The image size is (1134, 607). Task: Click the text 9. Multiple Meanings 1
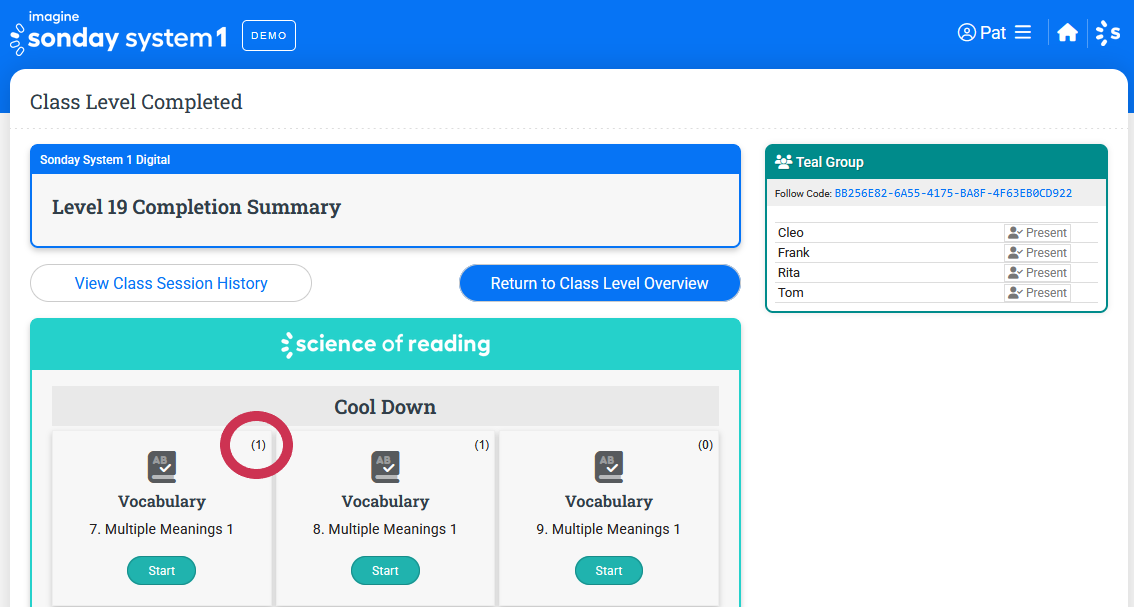(x=608, y=529)
